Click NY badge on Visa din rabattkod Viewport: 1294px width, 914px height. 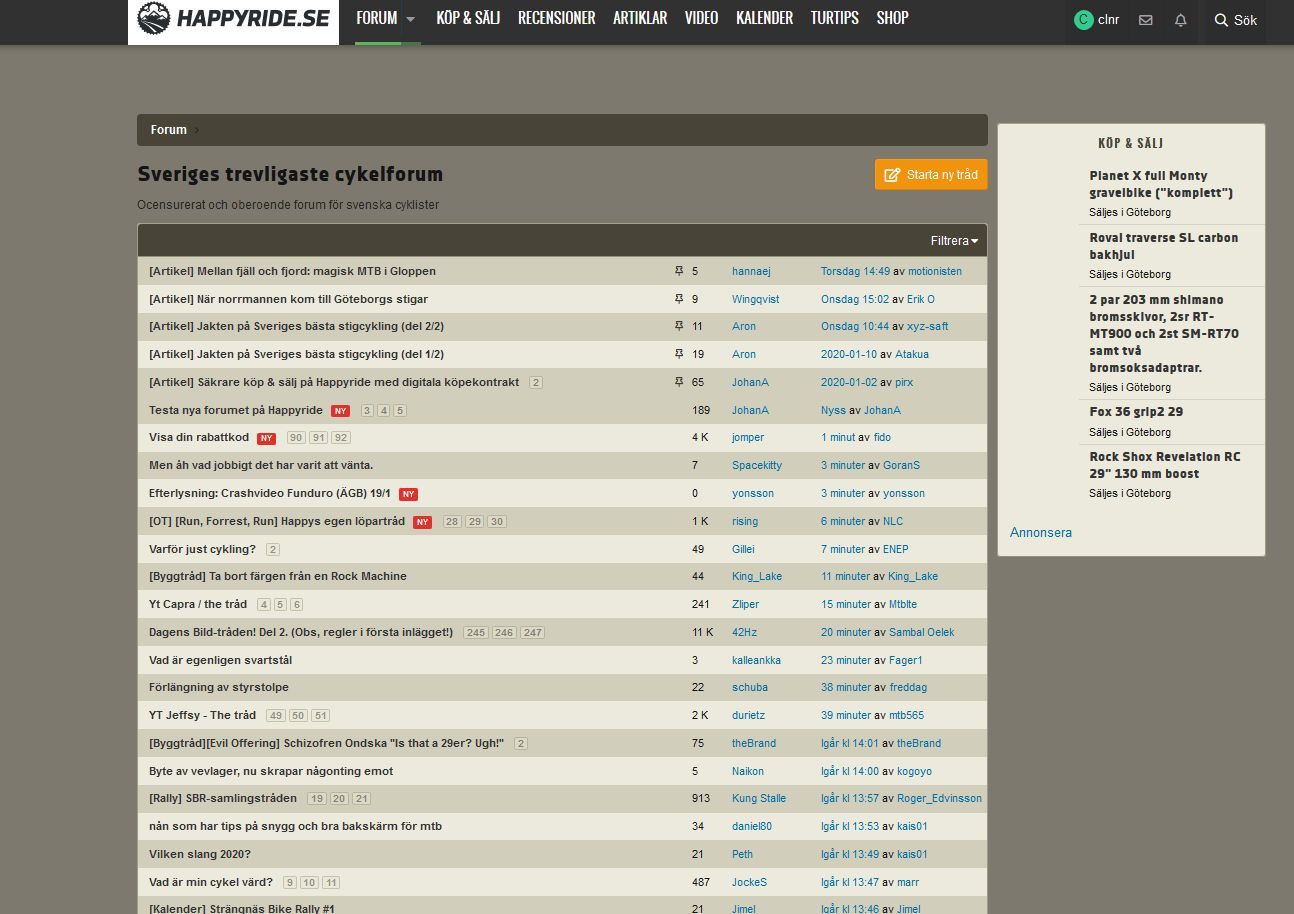[266, 438]
